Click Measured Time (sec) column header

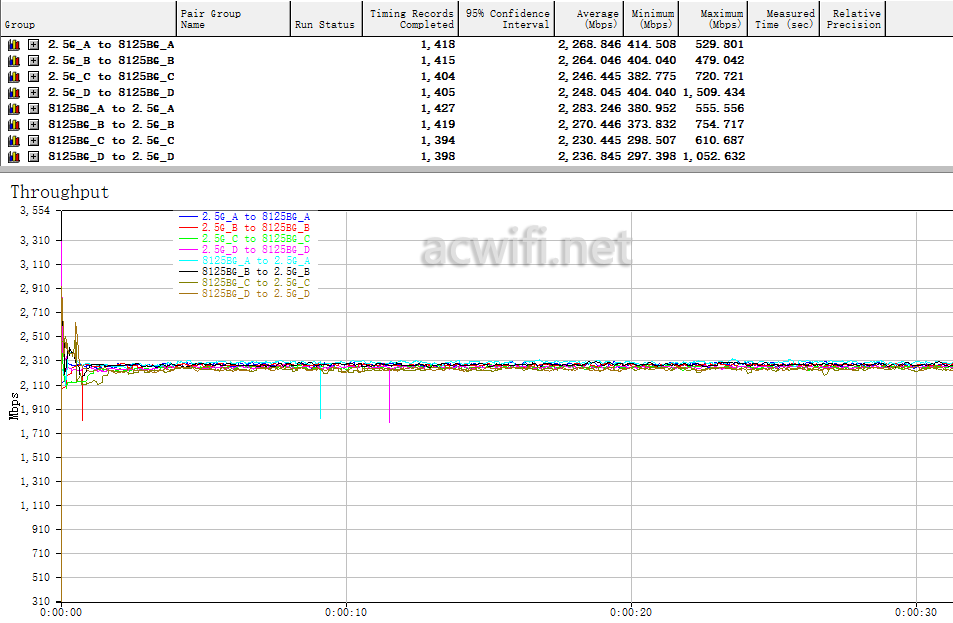click(783, 19)
